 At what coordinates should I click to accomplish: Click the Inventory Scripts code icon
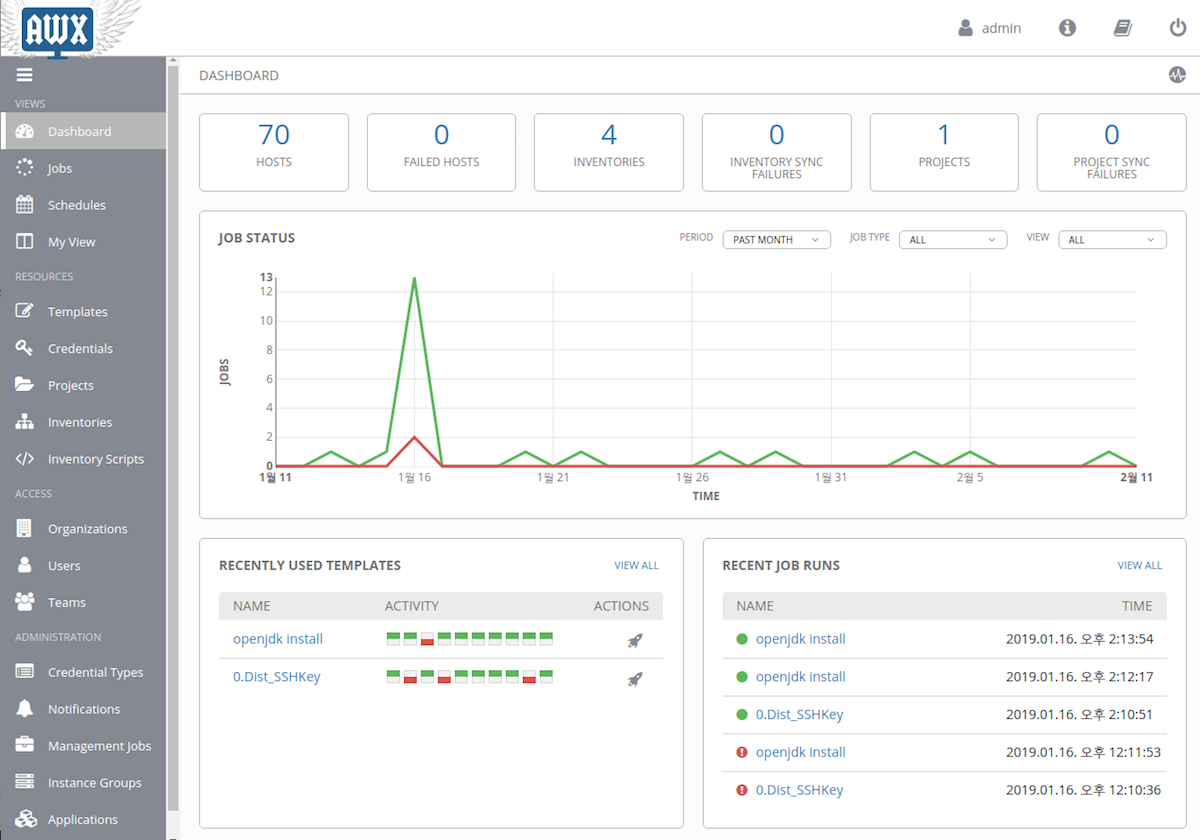(26, 459)
